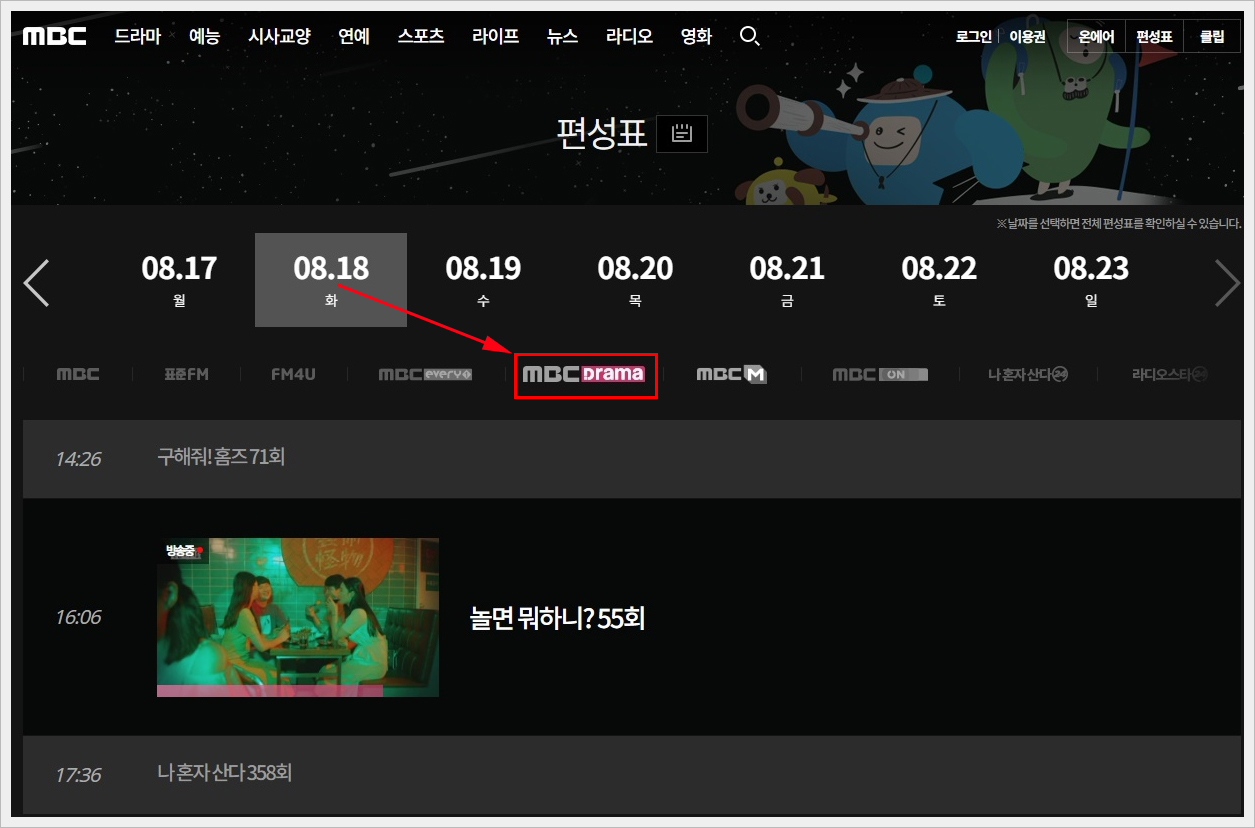This screenshot has width=1255, height=828.
Task: Select the MBC ON channel
Action: pyautogui.click(x=880, y=374)
